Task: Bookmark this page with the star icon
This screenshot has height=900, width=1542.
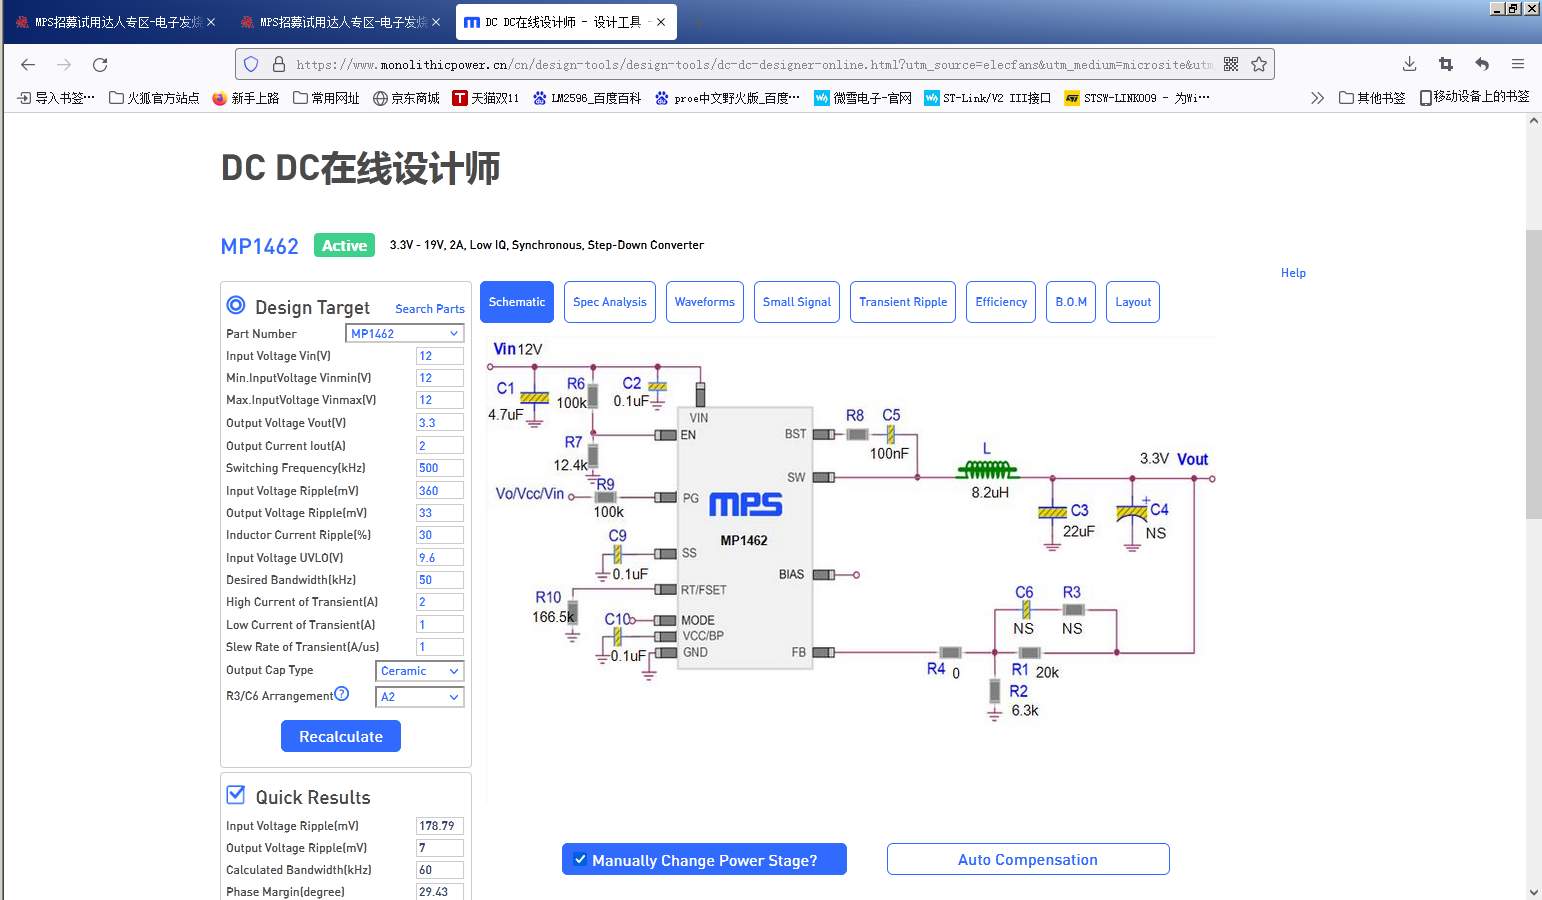Action: (x=1258, y=63)
